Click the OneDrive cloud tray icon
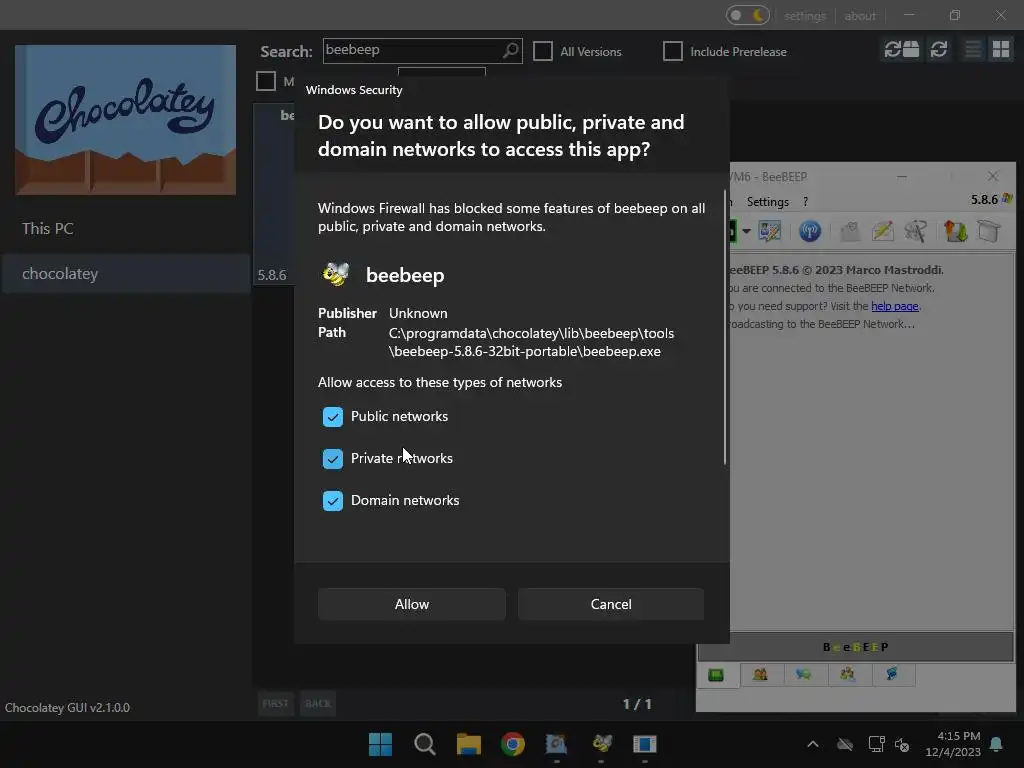 845,744
